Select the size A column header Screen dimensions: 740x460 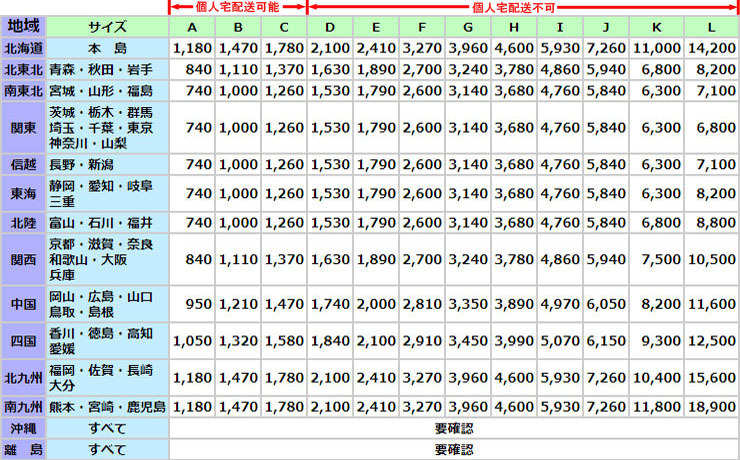(x=191, y=26)
